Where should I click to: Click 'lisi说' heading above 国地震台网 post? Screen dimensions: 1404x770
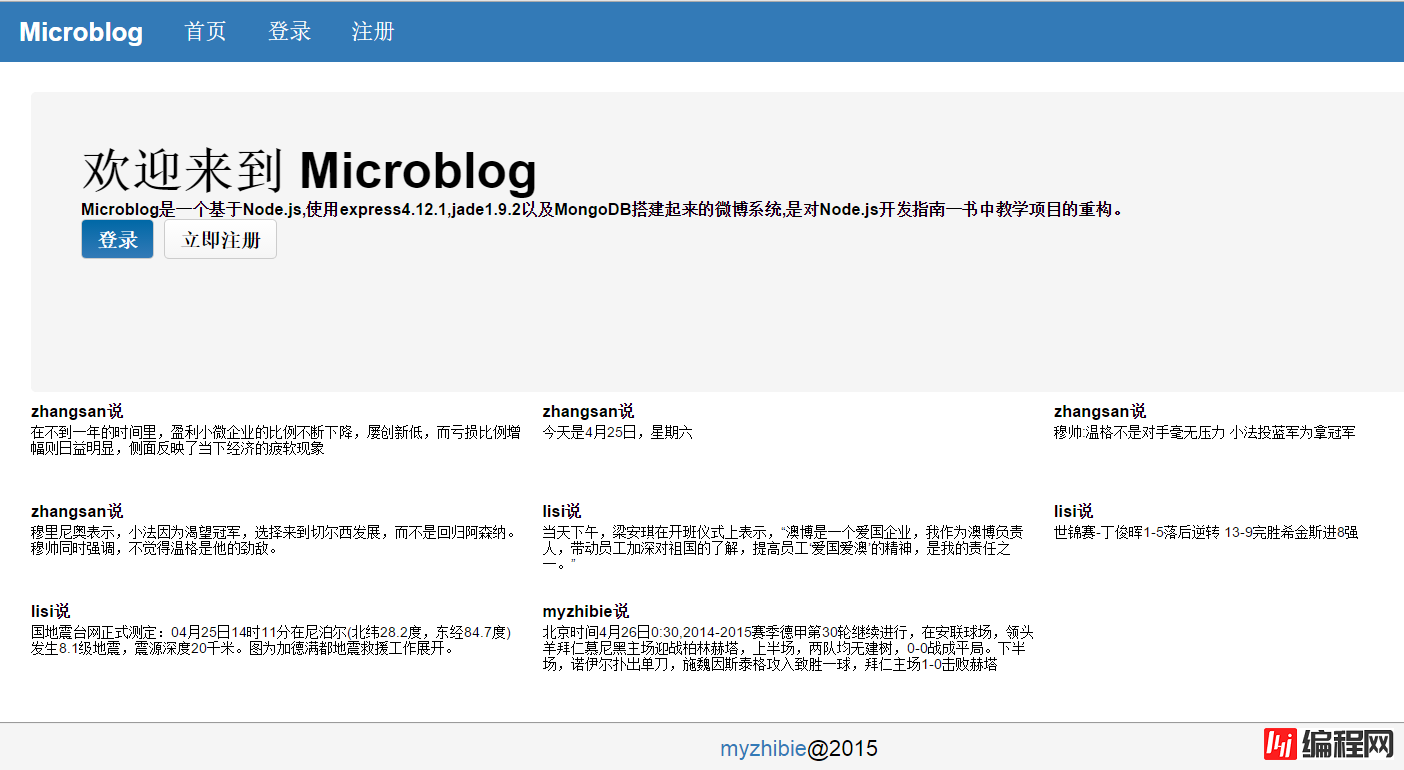pyautogui.click(x=50, y=611)
